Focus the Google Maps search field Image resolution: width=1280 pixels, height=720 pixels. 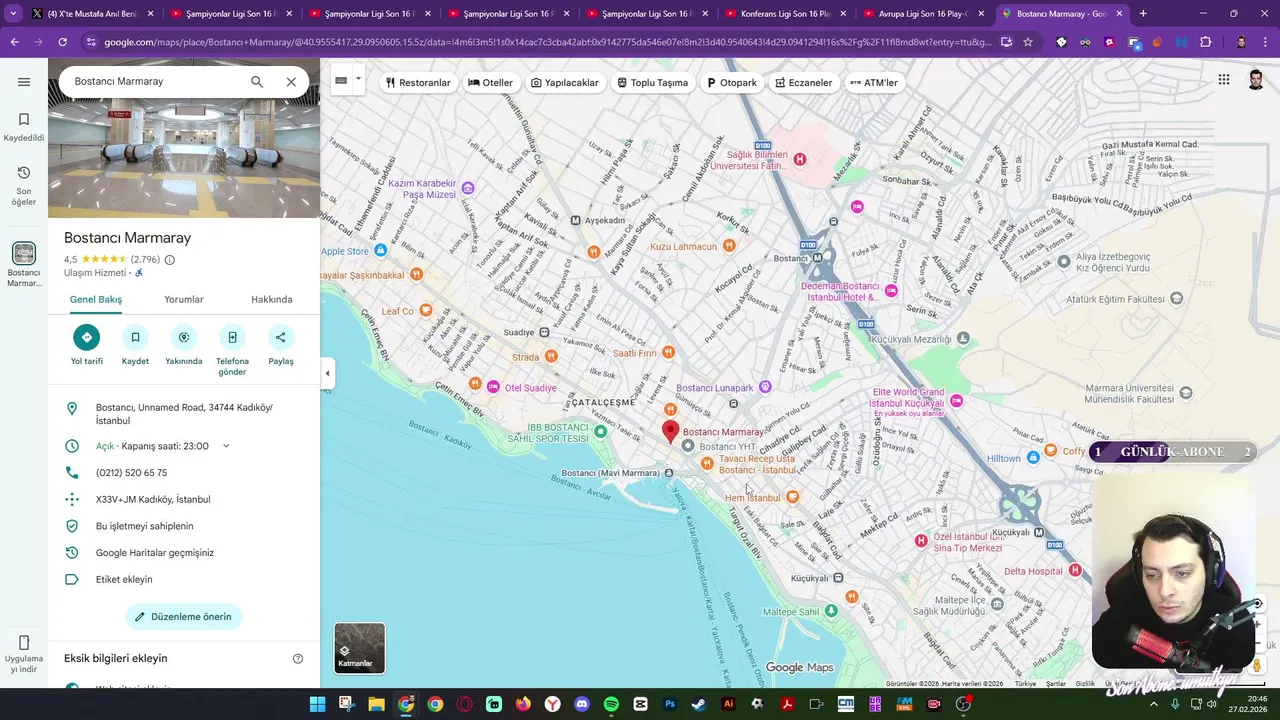(x=155, y=82)
